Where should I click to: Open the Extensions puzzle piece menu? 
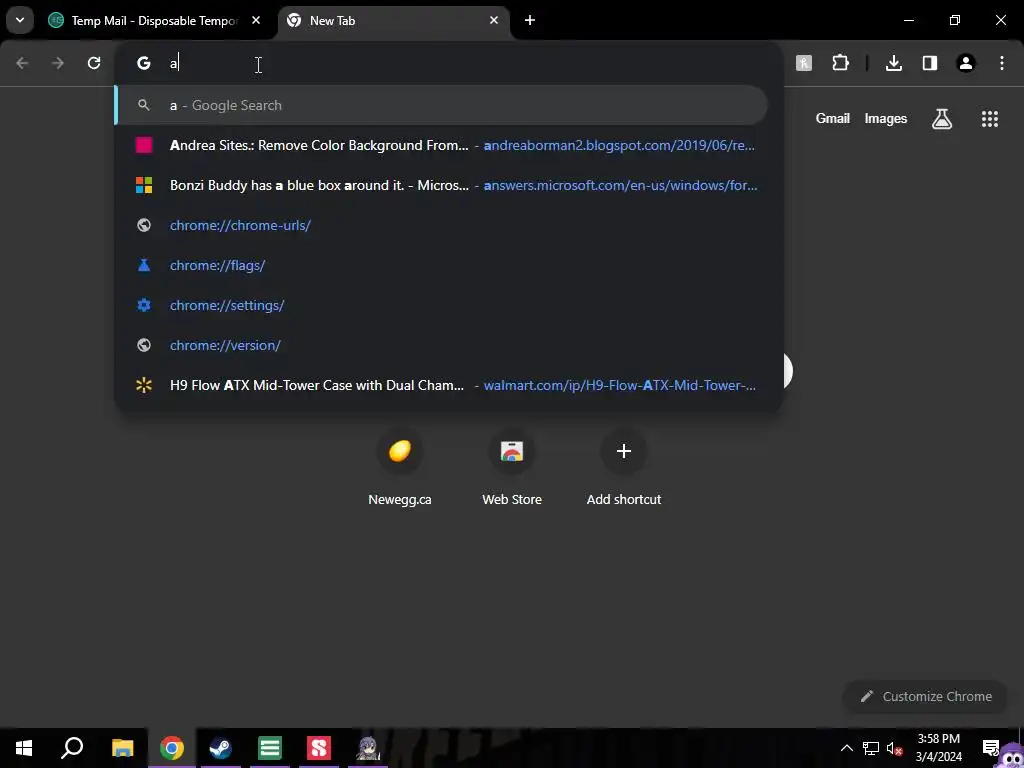click(x=840, y=63)
